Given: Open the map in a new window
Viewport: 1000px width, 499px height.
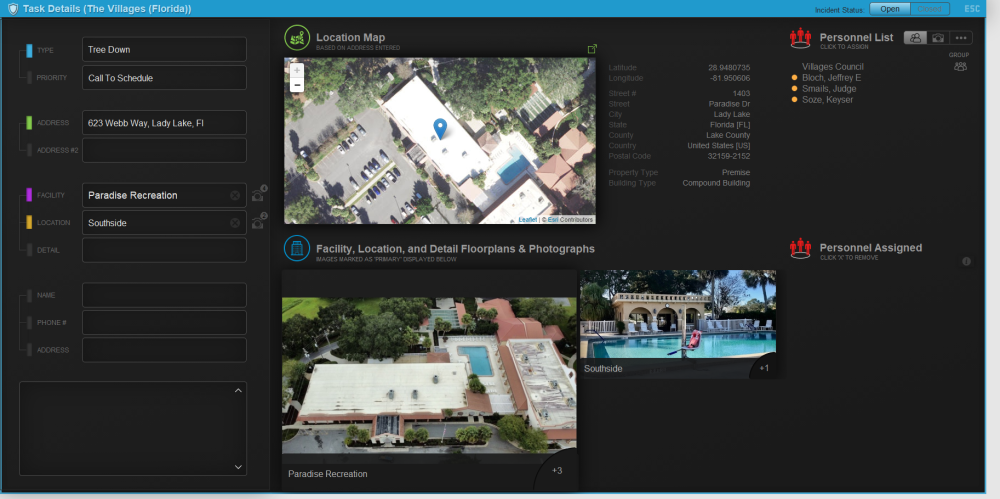Looking at the screenshot, I should pyautogui.click(x=591, y=49).
